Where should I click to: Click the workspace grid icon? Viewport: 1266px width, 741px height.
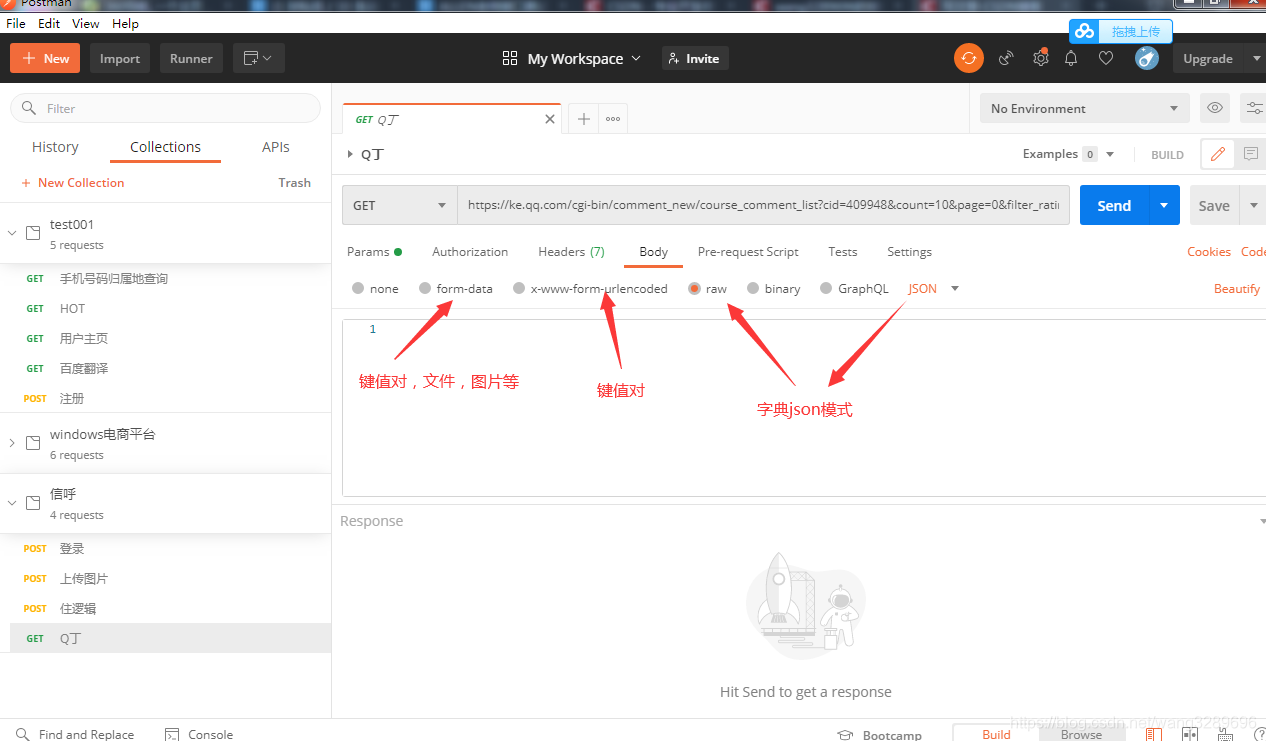coord(510,58)
